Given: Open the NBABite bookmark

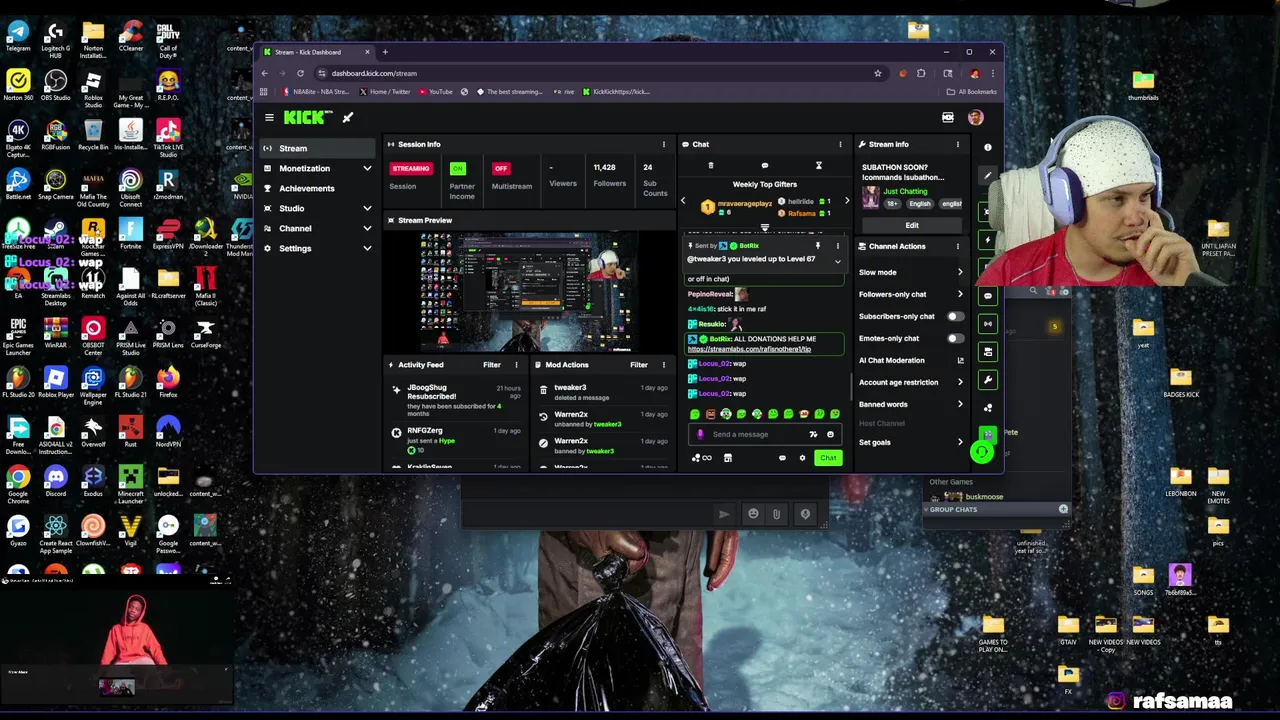Looking at the screenshot, I should point(315,92).
